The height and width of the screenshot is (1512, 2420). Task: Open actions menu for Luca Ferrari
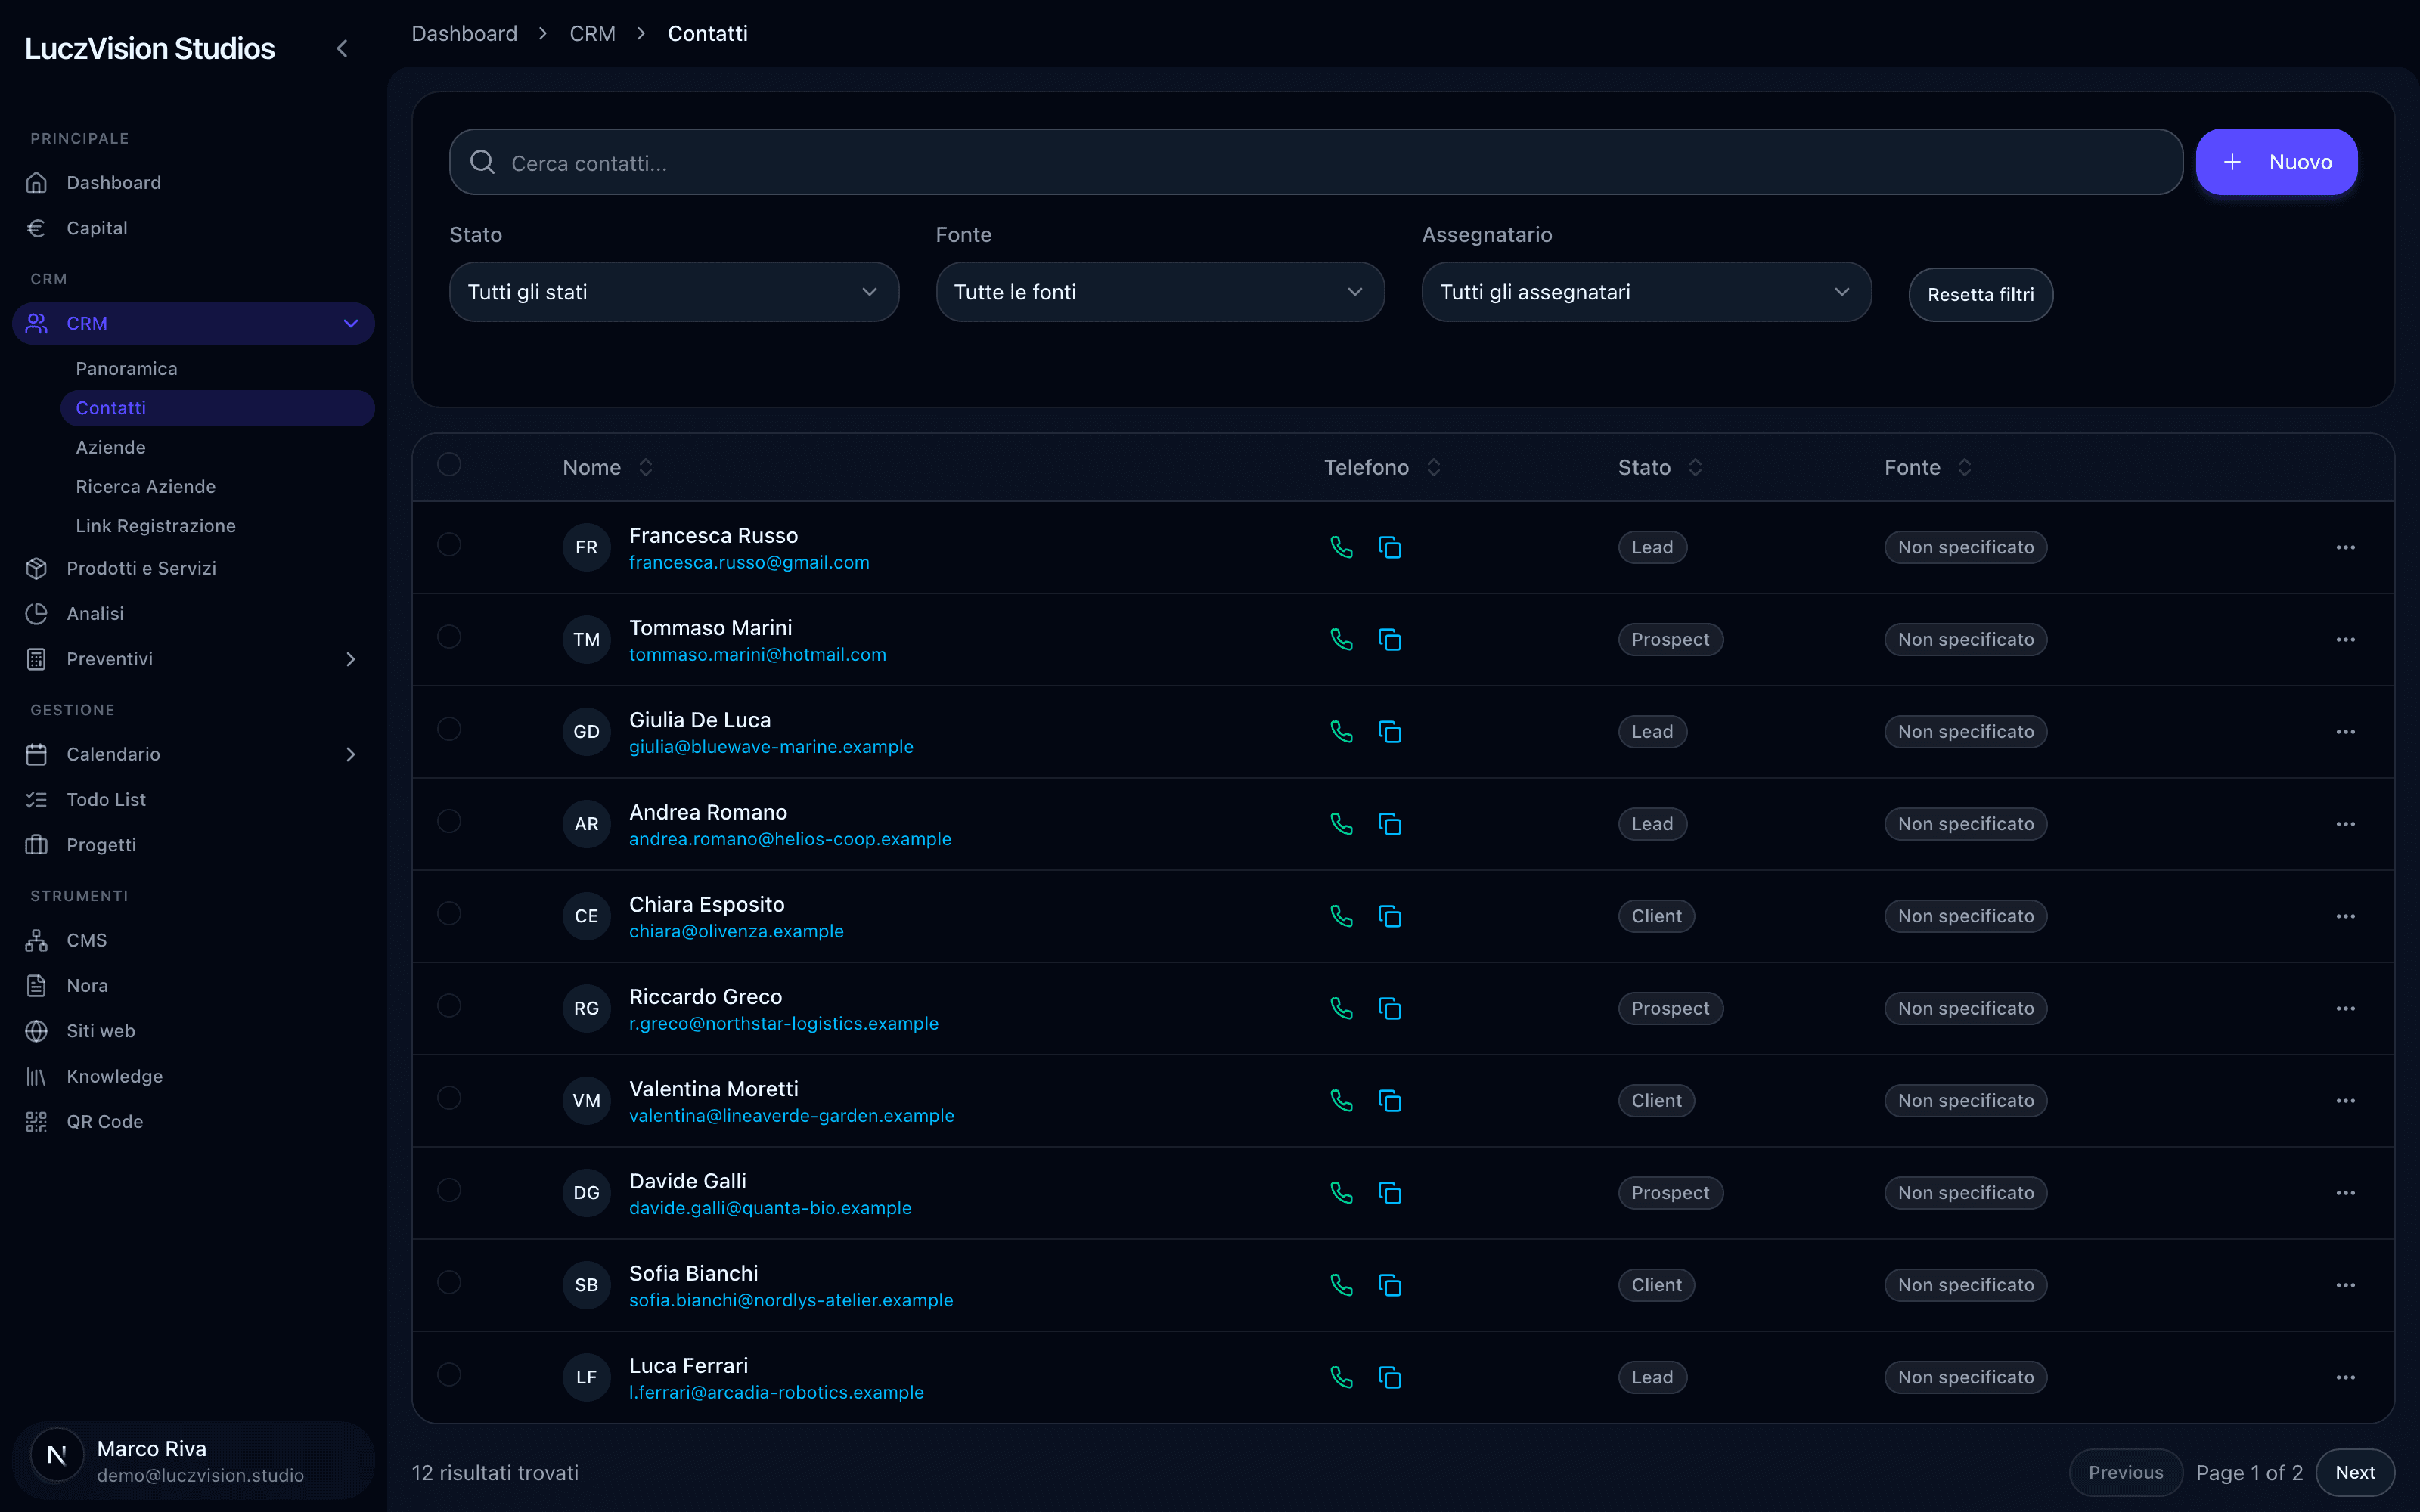point(2345,1376)
